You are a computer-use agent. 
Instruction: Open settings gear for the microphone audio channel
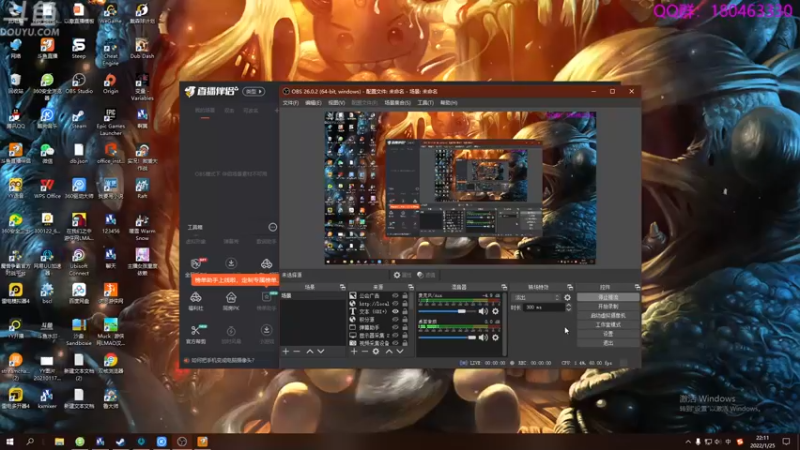[495, 311]
